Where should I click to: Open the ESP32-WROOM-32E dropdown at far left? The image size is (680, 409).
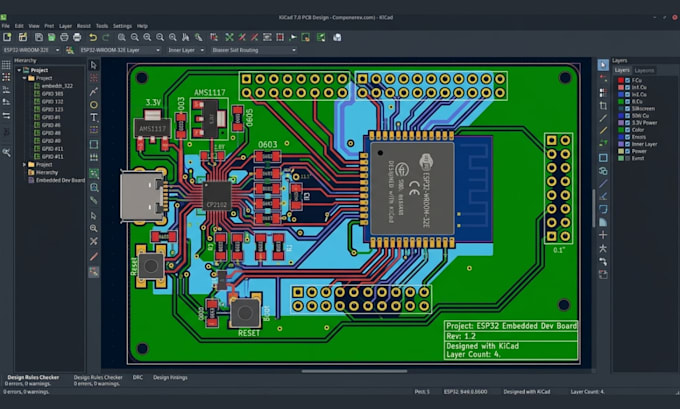point(31,50)
